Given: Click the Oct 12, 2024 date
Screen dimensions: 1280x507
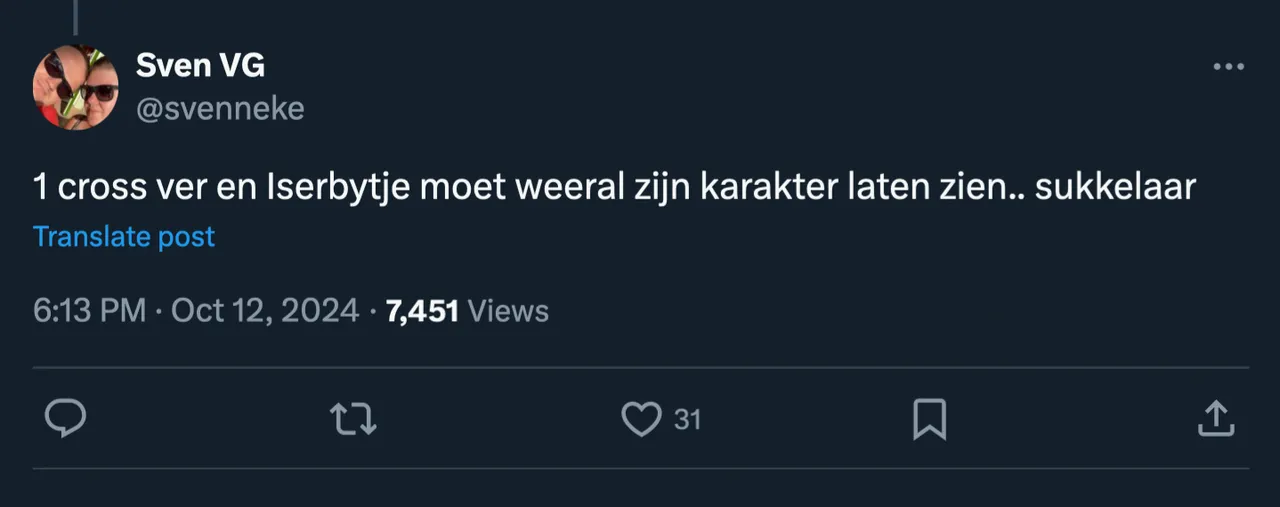Looking at the screenshot, I should pyautogui.click(x=265, y=311).
